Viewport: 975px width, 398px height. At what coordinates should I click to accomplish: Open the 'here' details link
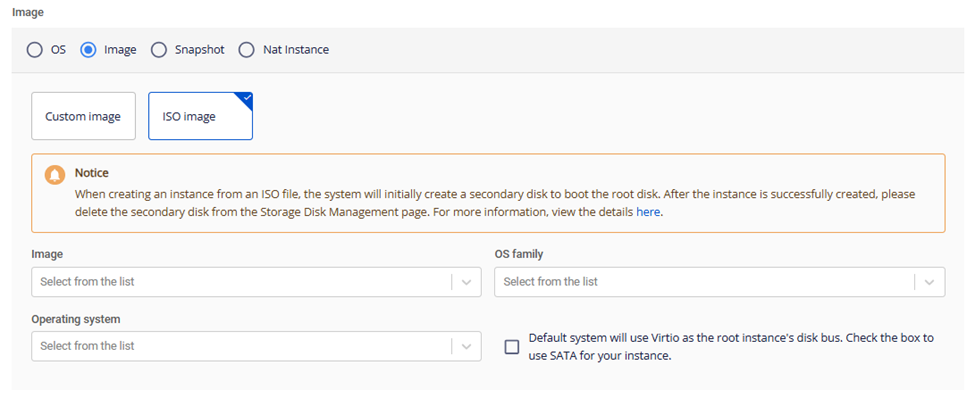coord(648,212)
